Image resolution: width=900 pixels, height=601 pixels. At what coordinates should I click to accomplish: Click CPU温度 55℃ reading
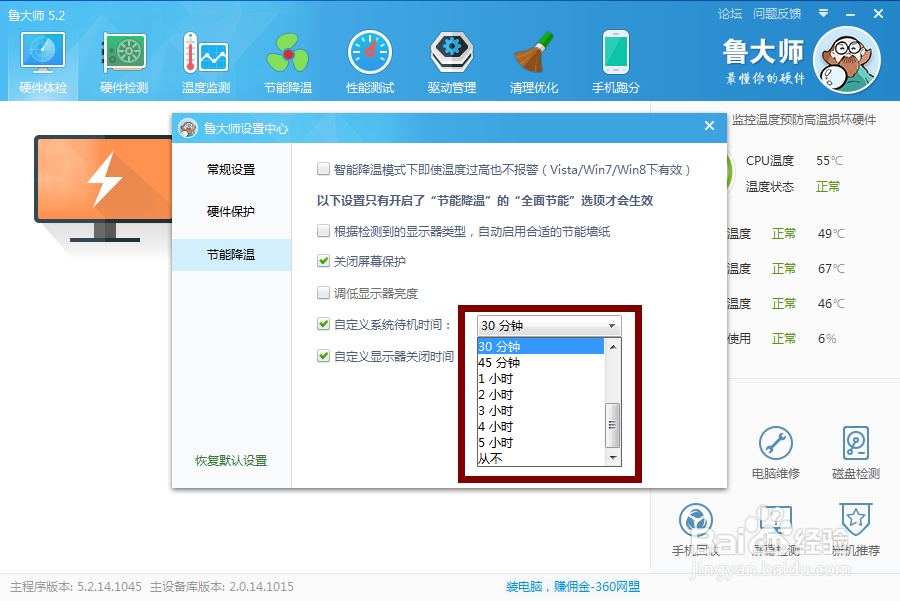[x=794, y=161]
